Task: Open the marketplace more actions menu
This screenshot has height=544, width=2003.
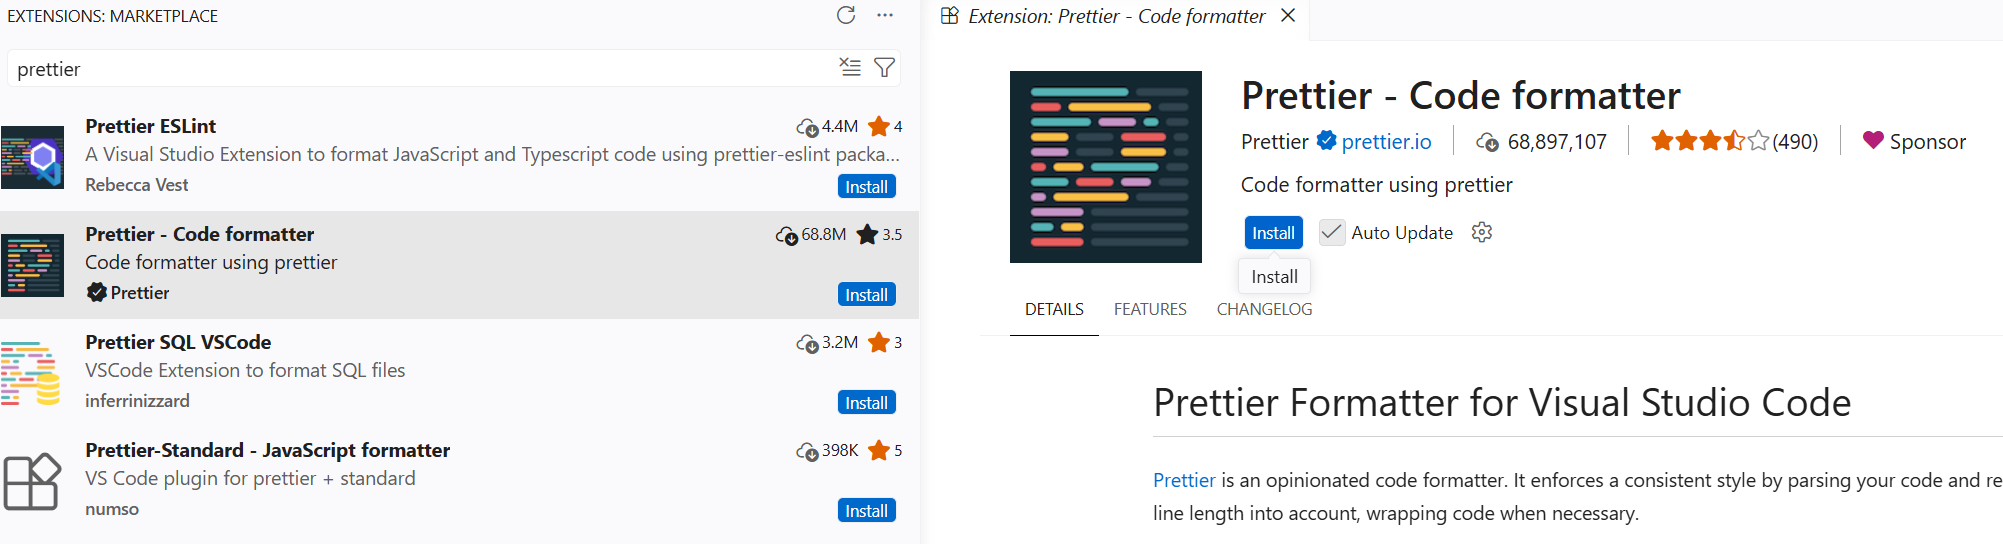Action: tap(885, 15)
